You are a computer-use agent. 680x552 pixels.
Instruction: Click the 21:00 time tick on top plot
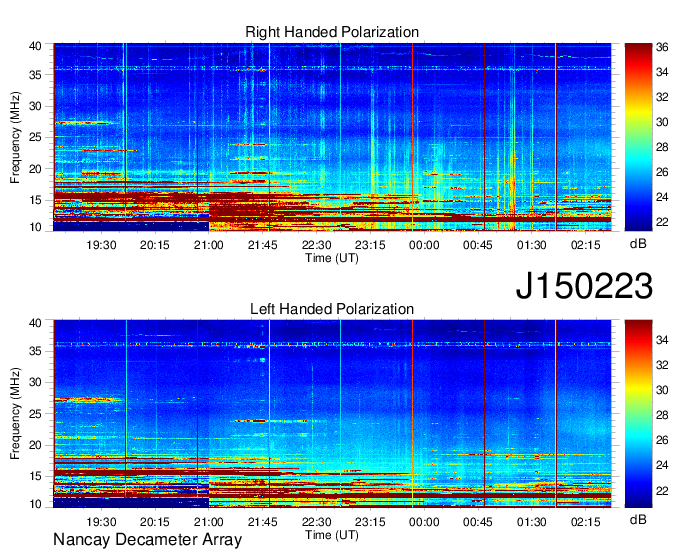click(x=209, y=245)
